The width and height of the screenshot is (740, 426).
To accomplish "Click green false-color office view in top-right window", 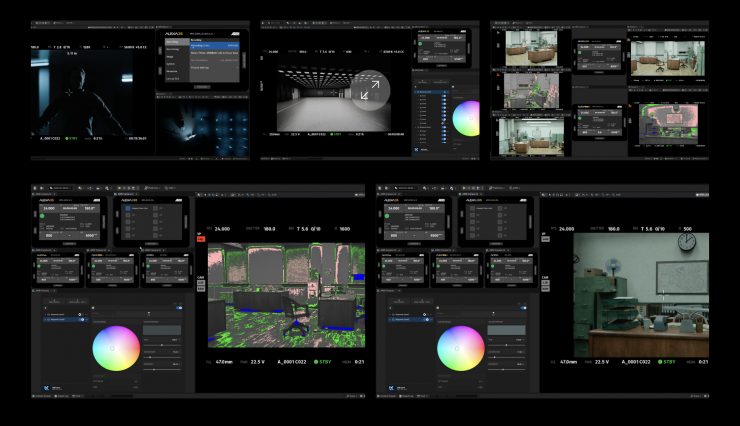I will coord(531,92).
